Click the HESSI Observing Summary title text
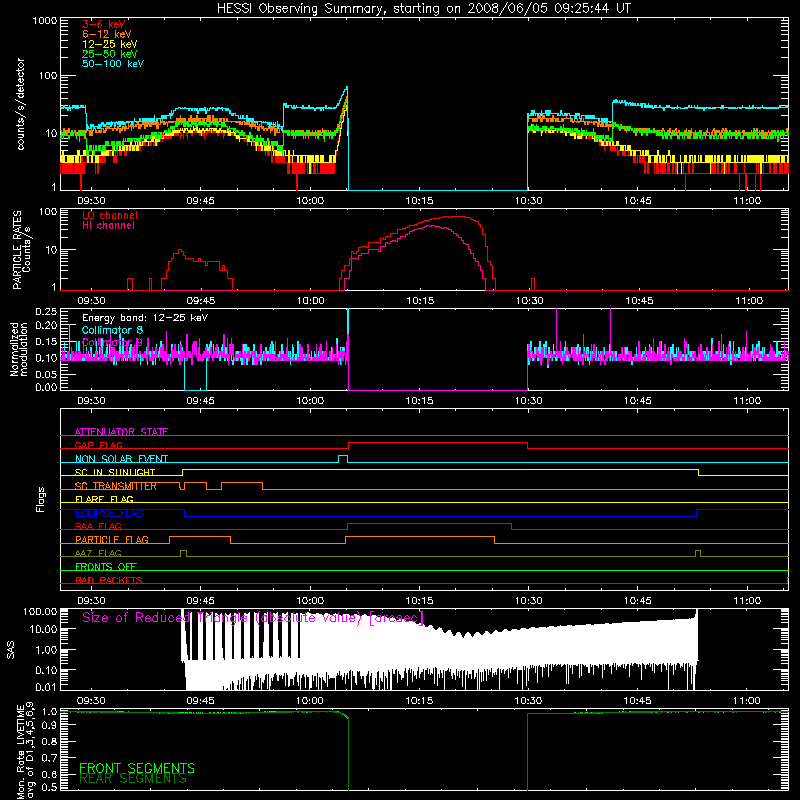 coord(423,8)
